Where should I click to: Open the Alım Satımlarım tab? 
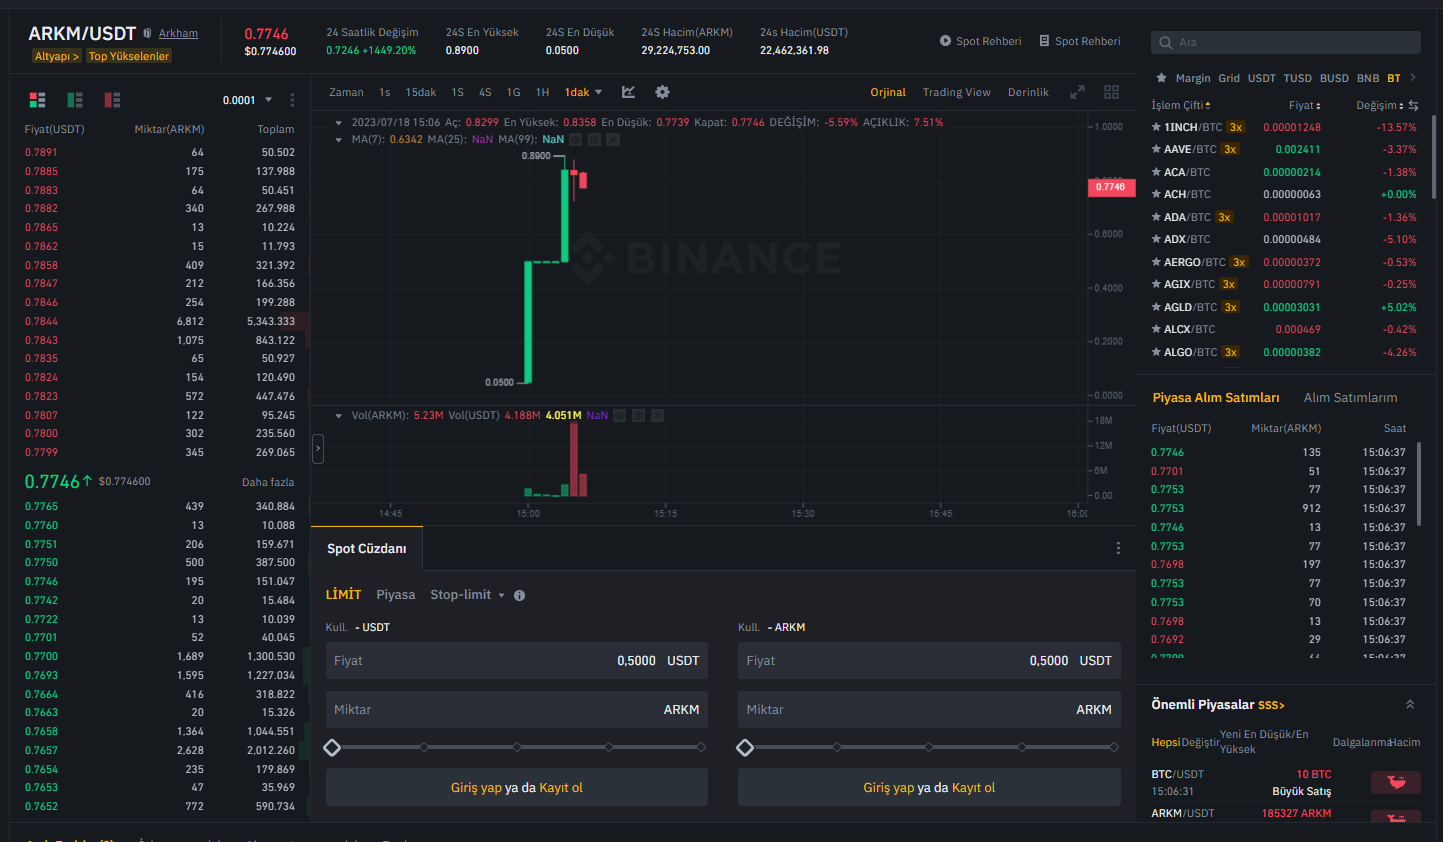[x=1350, y=398]
